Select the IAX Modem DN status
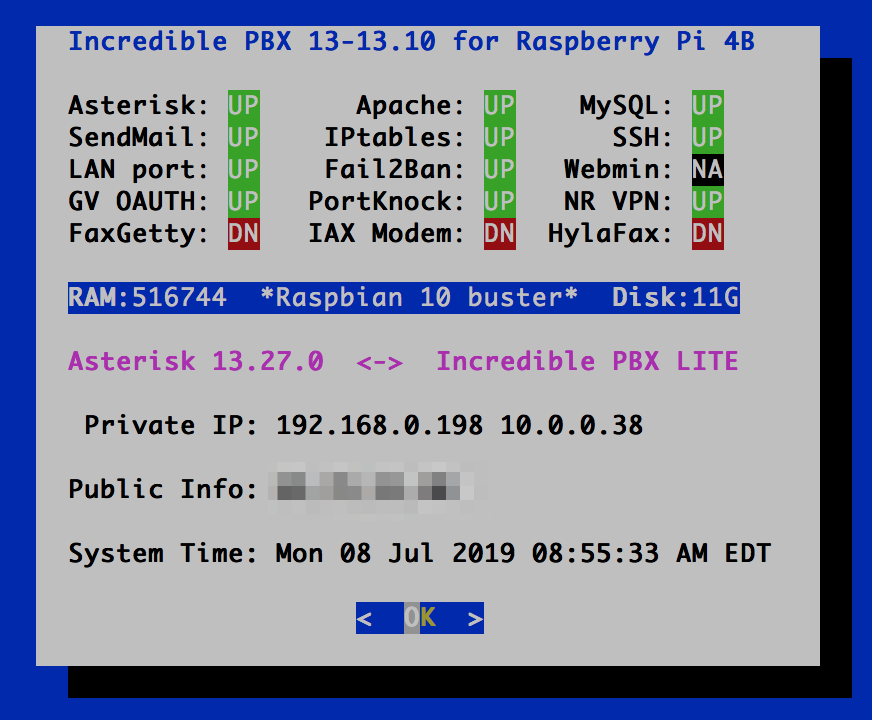This screenshot has width=872, height=720. point(499,234)
